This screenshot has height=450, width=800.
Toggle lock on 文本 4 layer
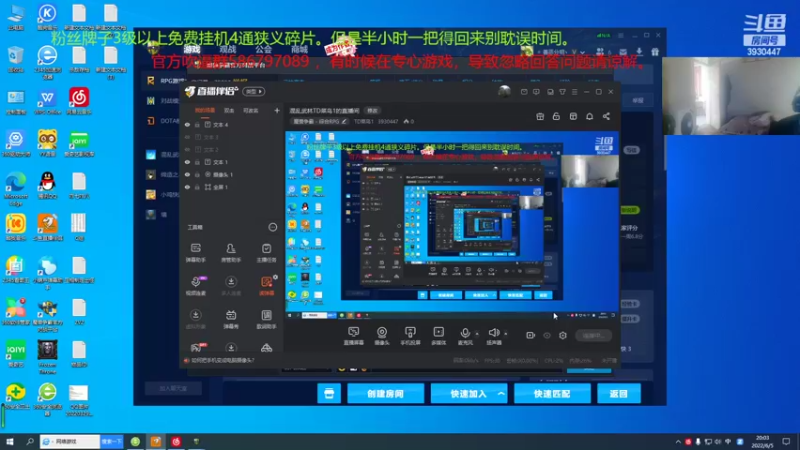[x=197, y=124]
